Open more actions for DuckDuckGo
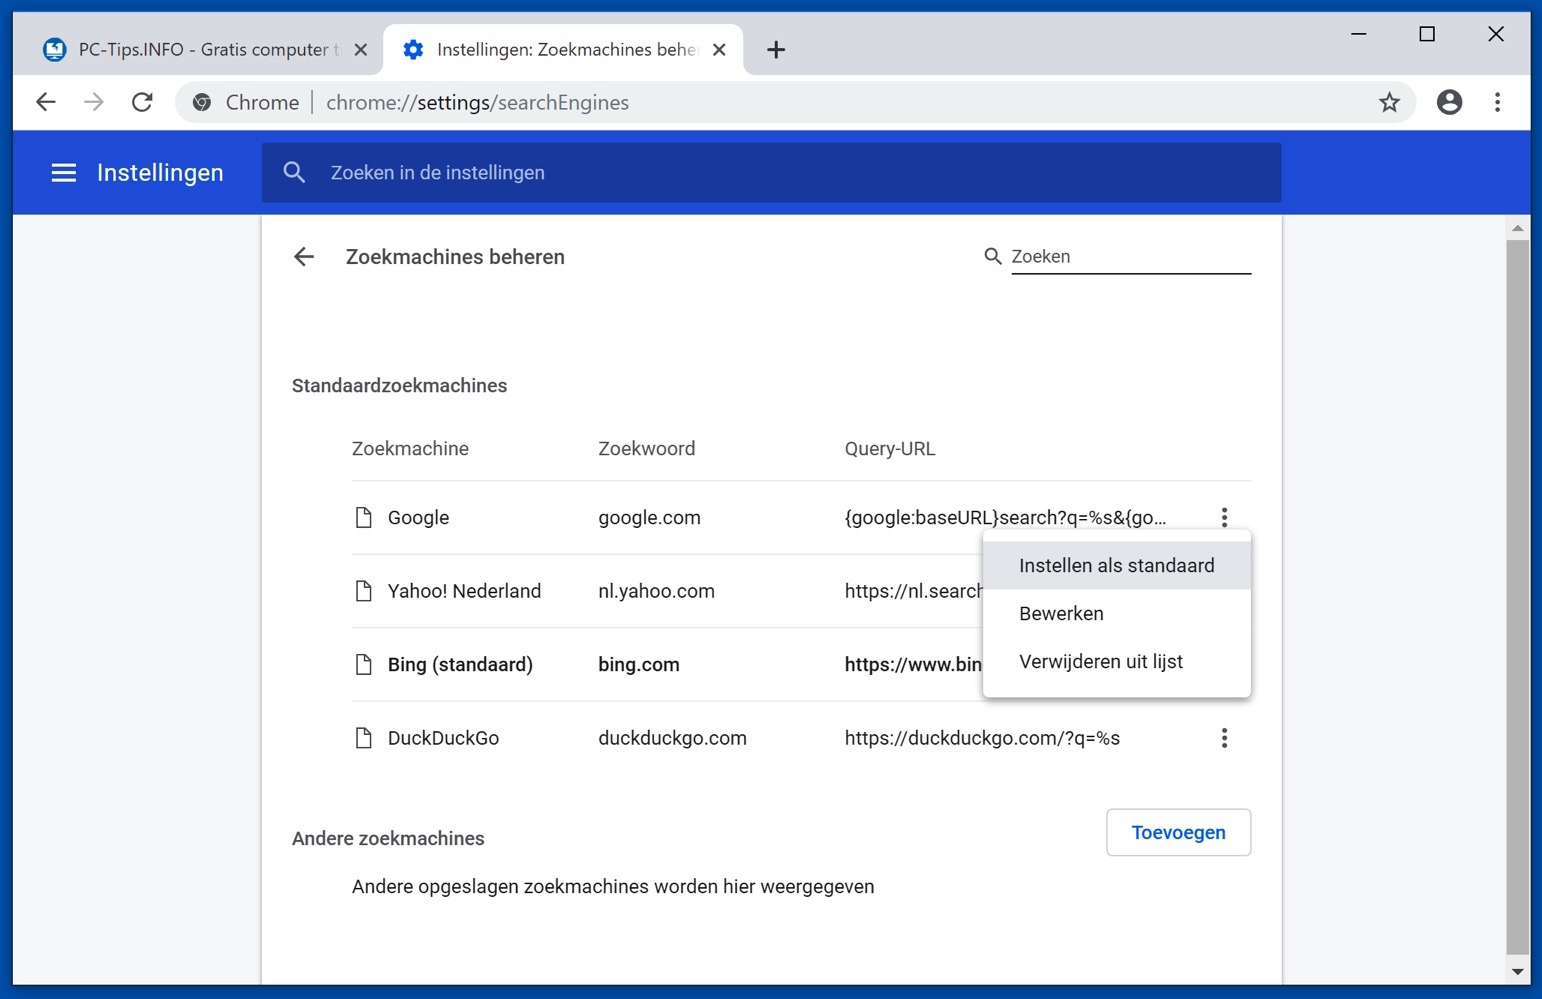The height and width of the screenshot is (999, 1542). (1224, 738)
